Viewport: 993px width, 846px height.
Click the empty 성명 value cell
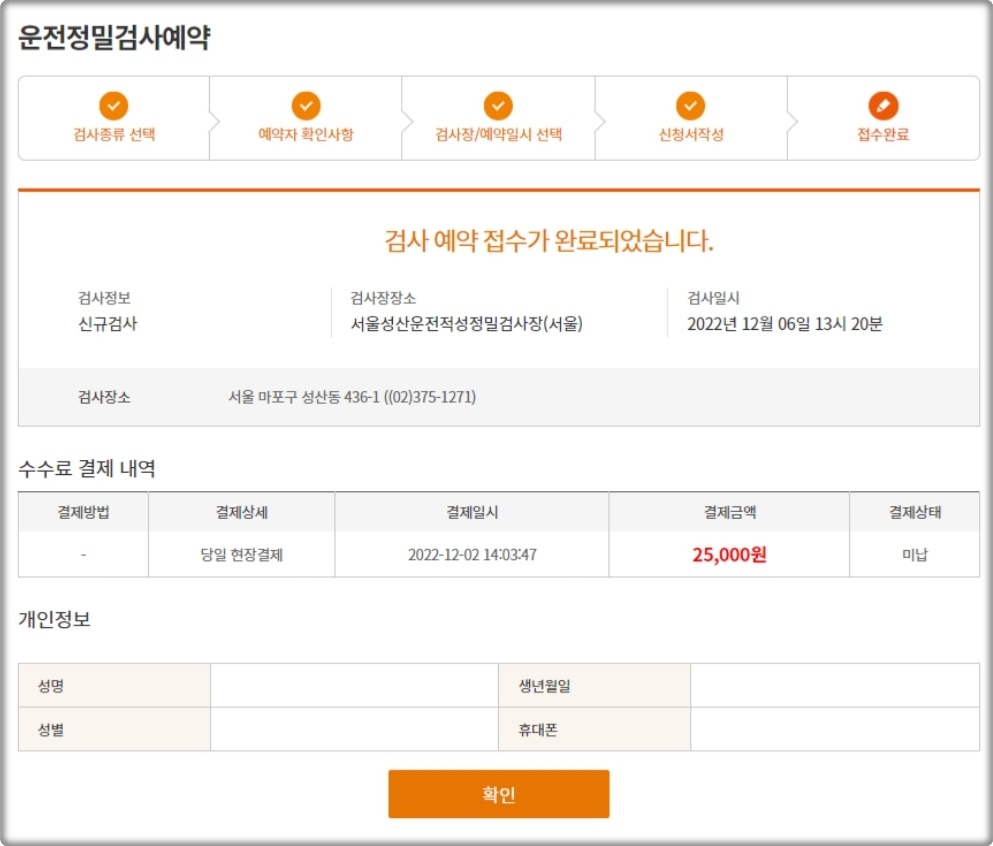pos(354,685)
